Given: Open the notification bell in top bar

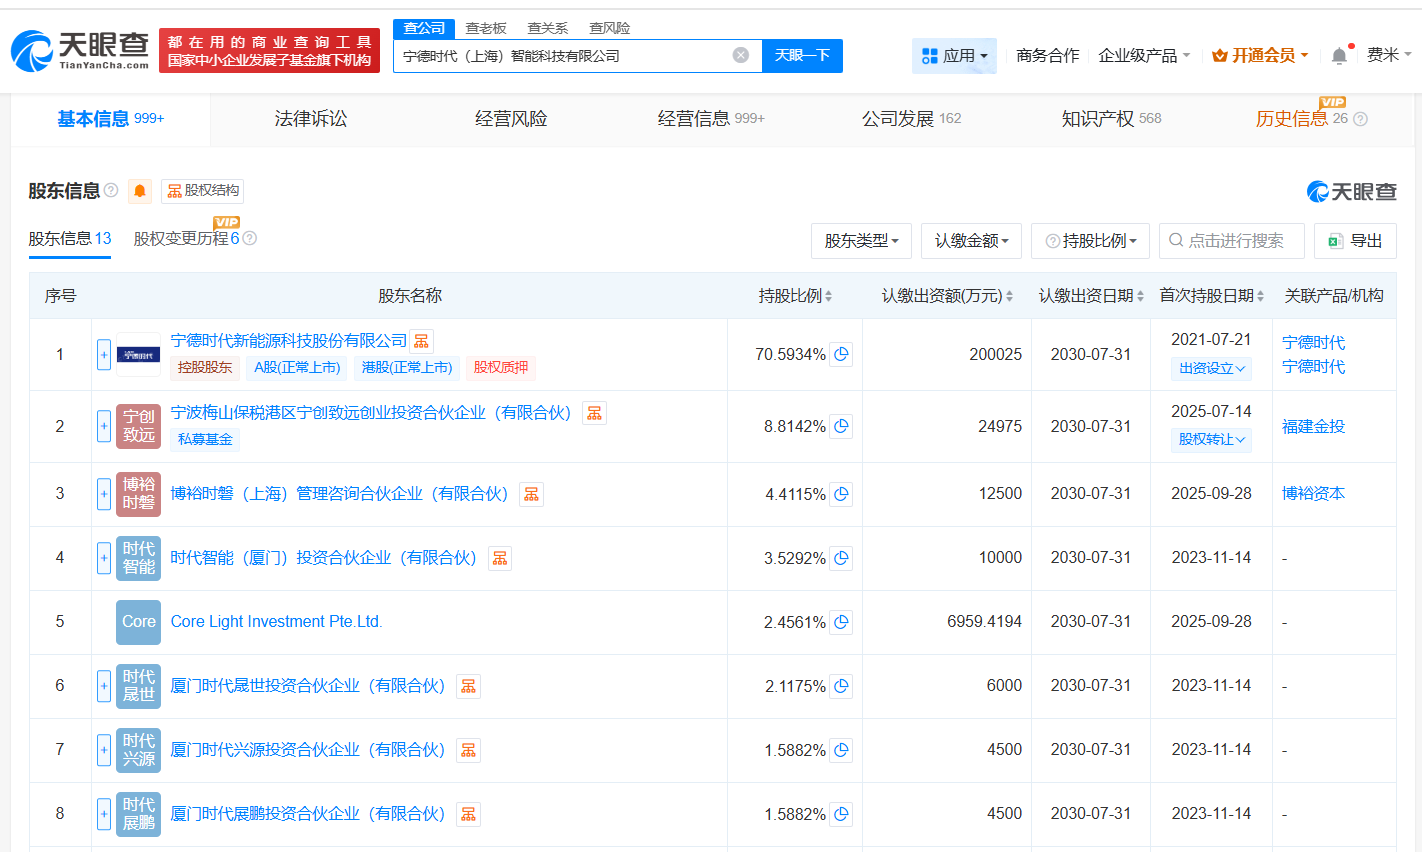Looking at the screenshot, I should pyautogui.click(x=1339, y=55).
